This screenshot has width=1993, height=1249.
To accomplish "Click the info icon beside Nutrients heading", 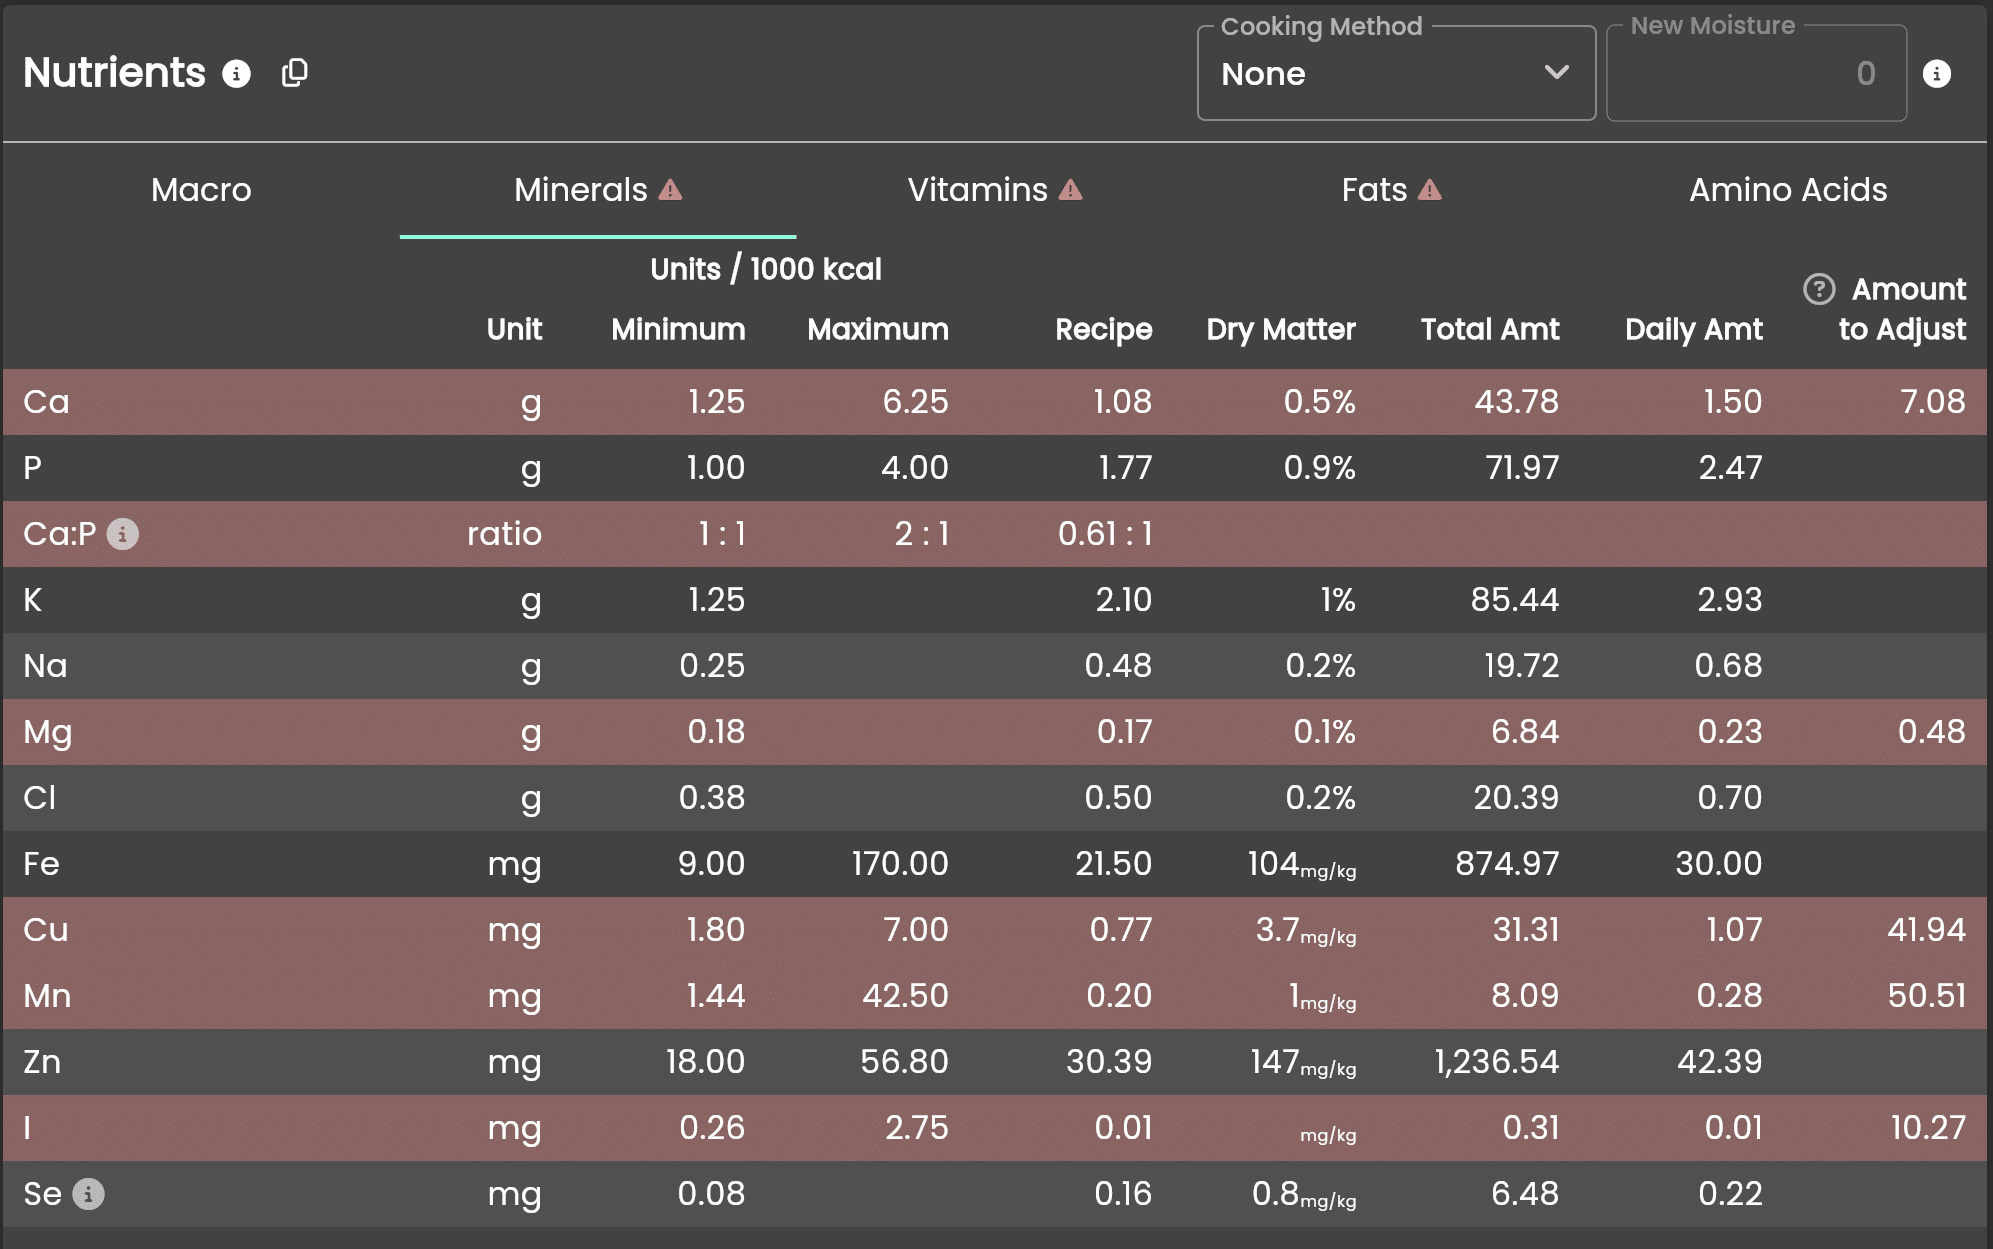I will (236, 74).
